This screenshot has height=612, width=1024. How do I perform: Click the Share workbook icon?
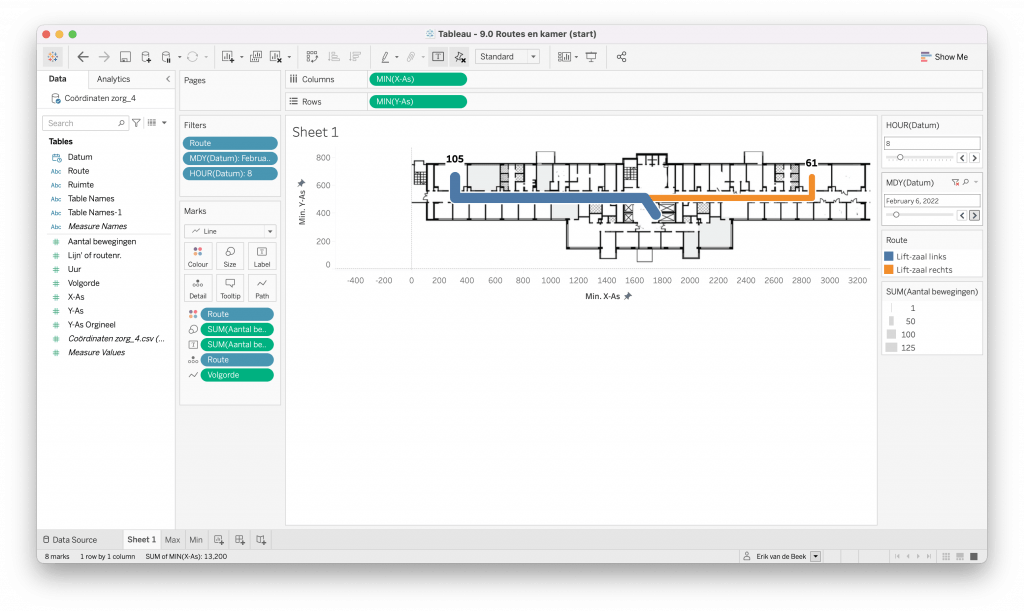[x=622, y=57]
